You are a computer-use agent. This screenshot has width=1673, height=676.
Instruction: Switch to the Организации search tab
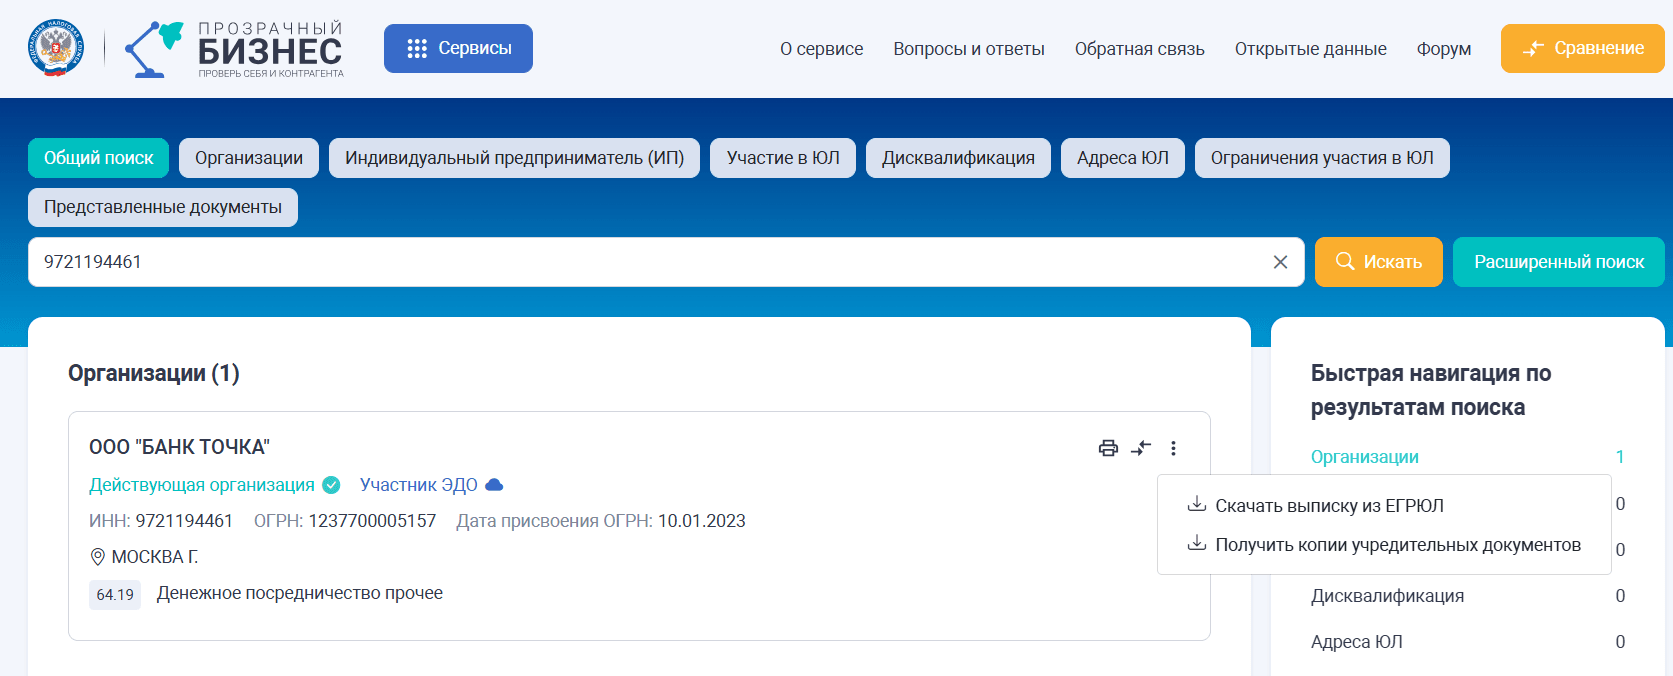click(249, 158)
